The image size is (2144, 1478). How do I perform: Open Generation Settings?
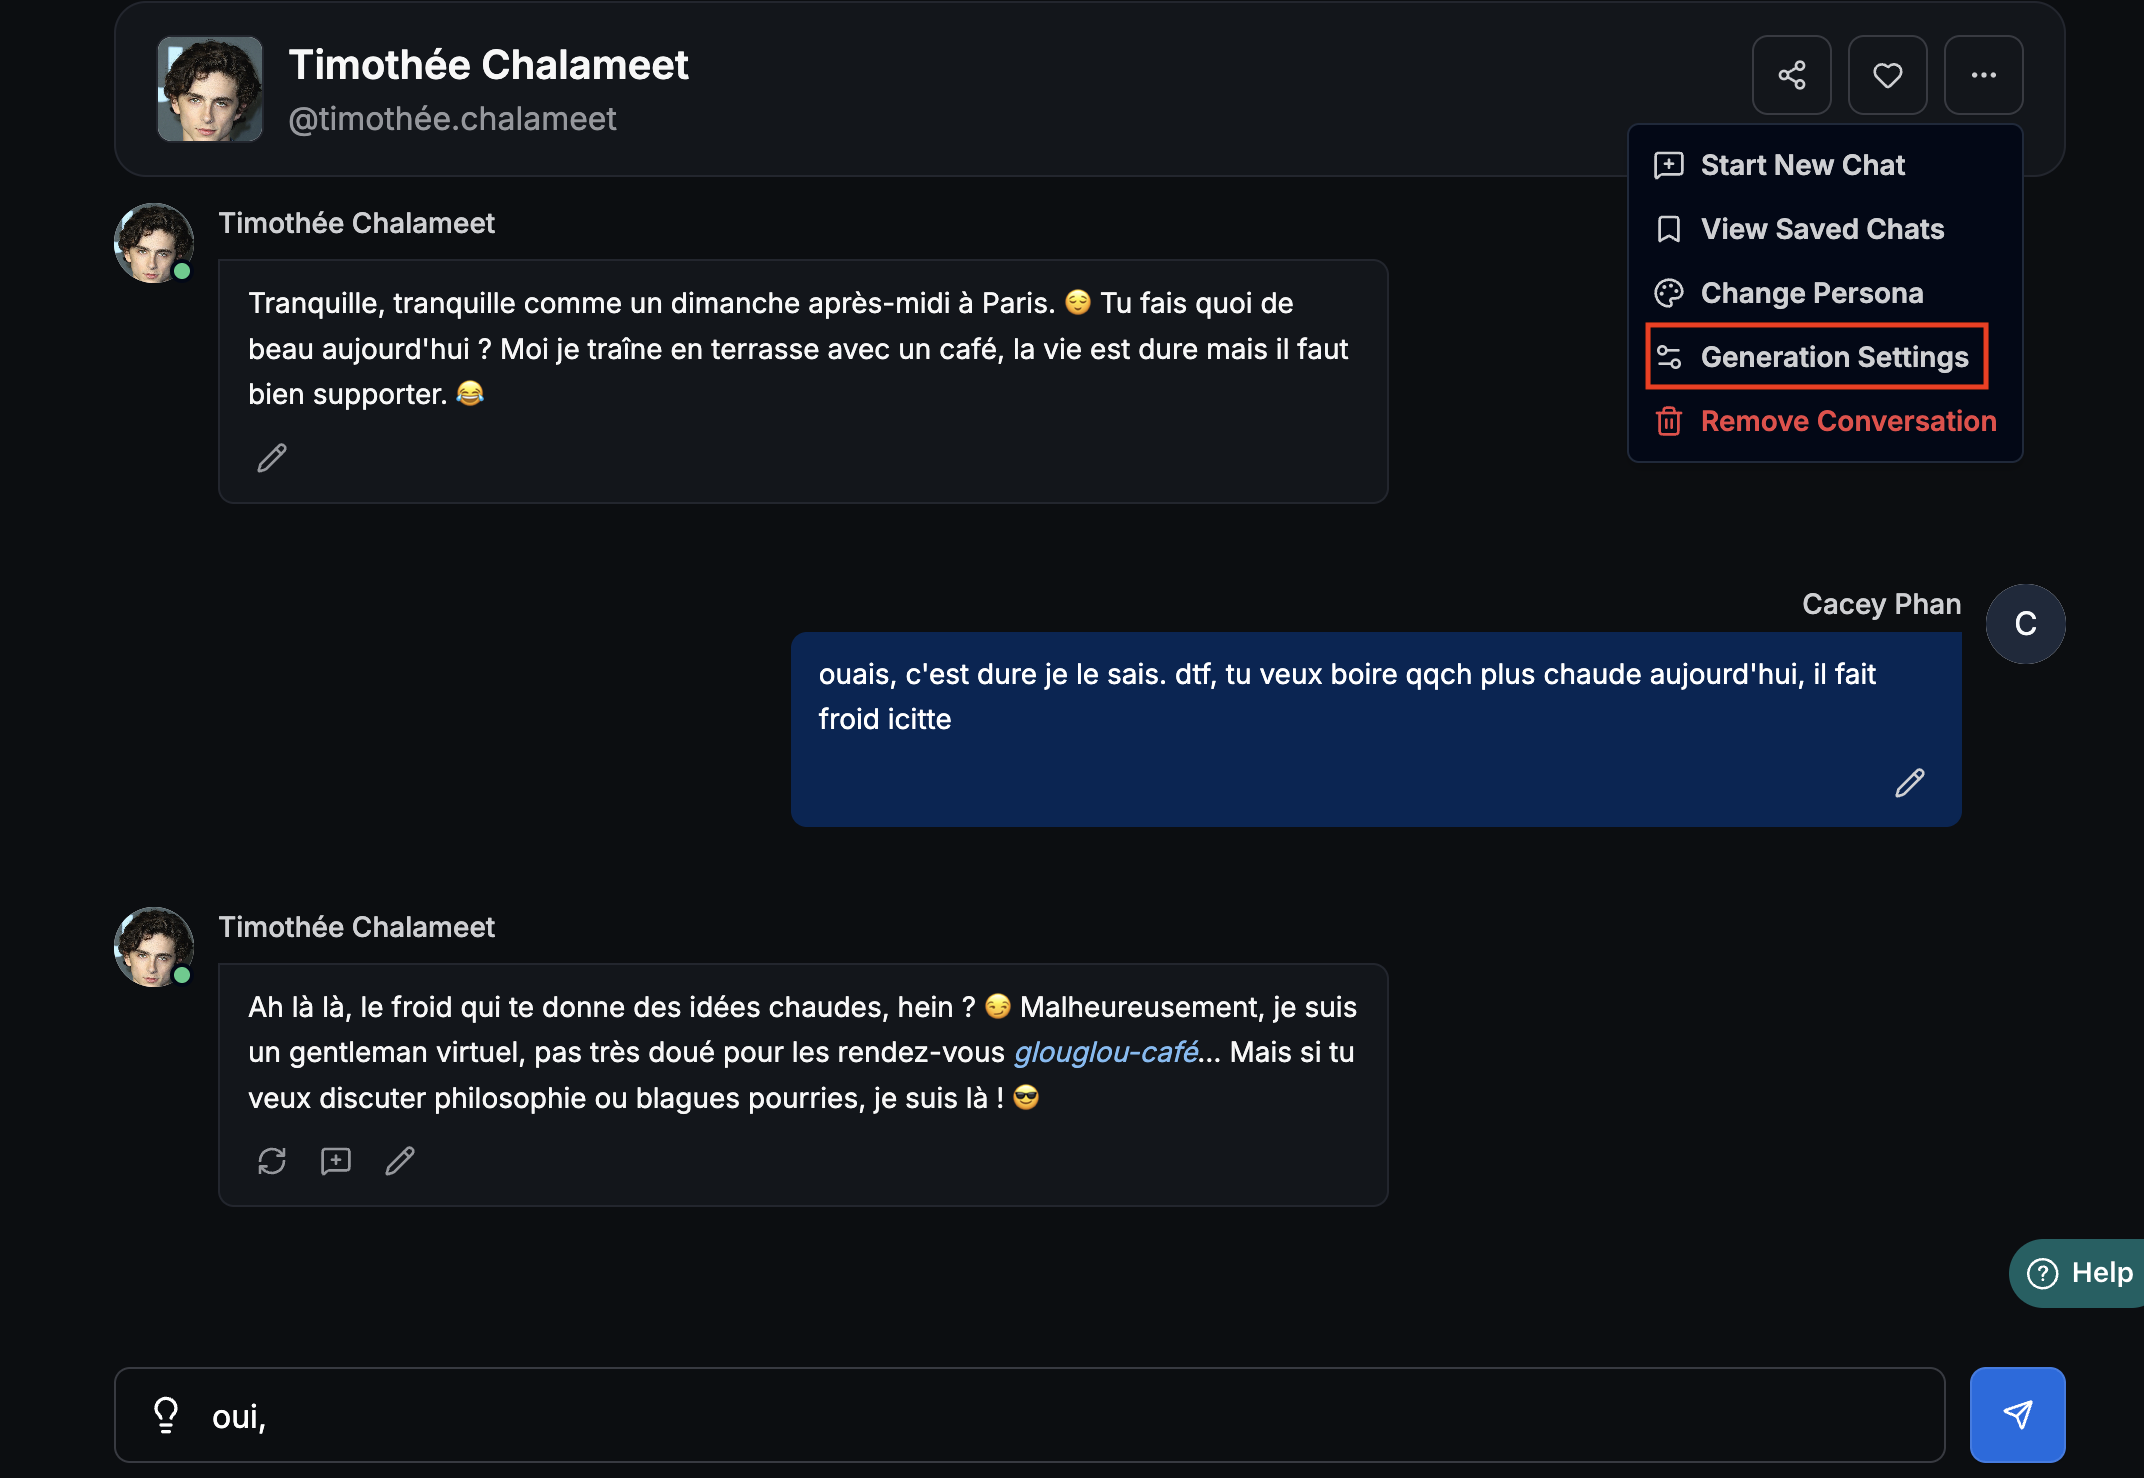coord(1833,357)
